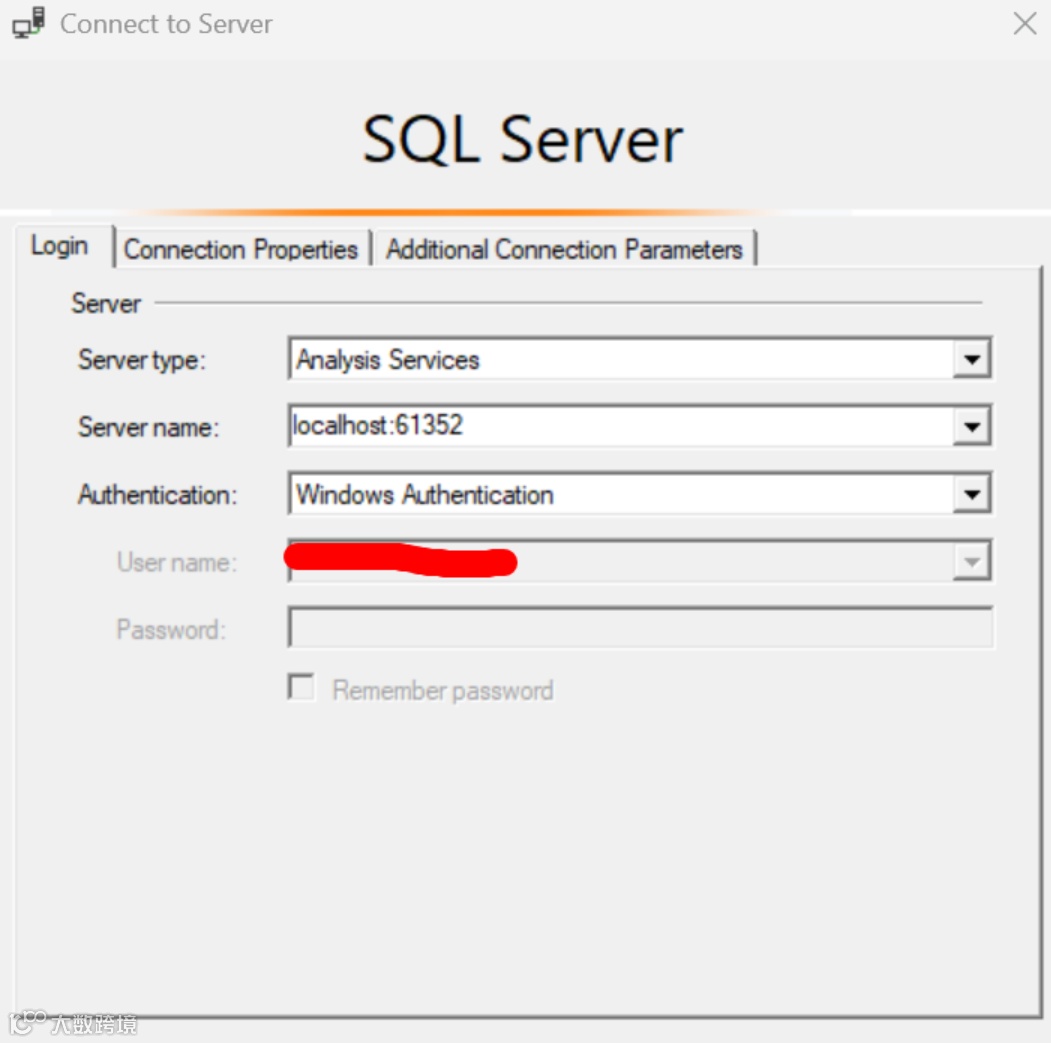Screen dimensions: 1051x1043
Task: Click the disabled User name dropdown arrow
Action: click(x=972, y=562)
